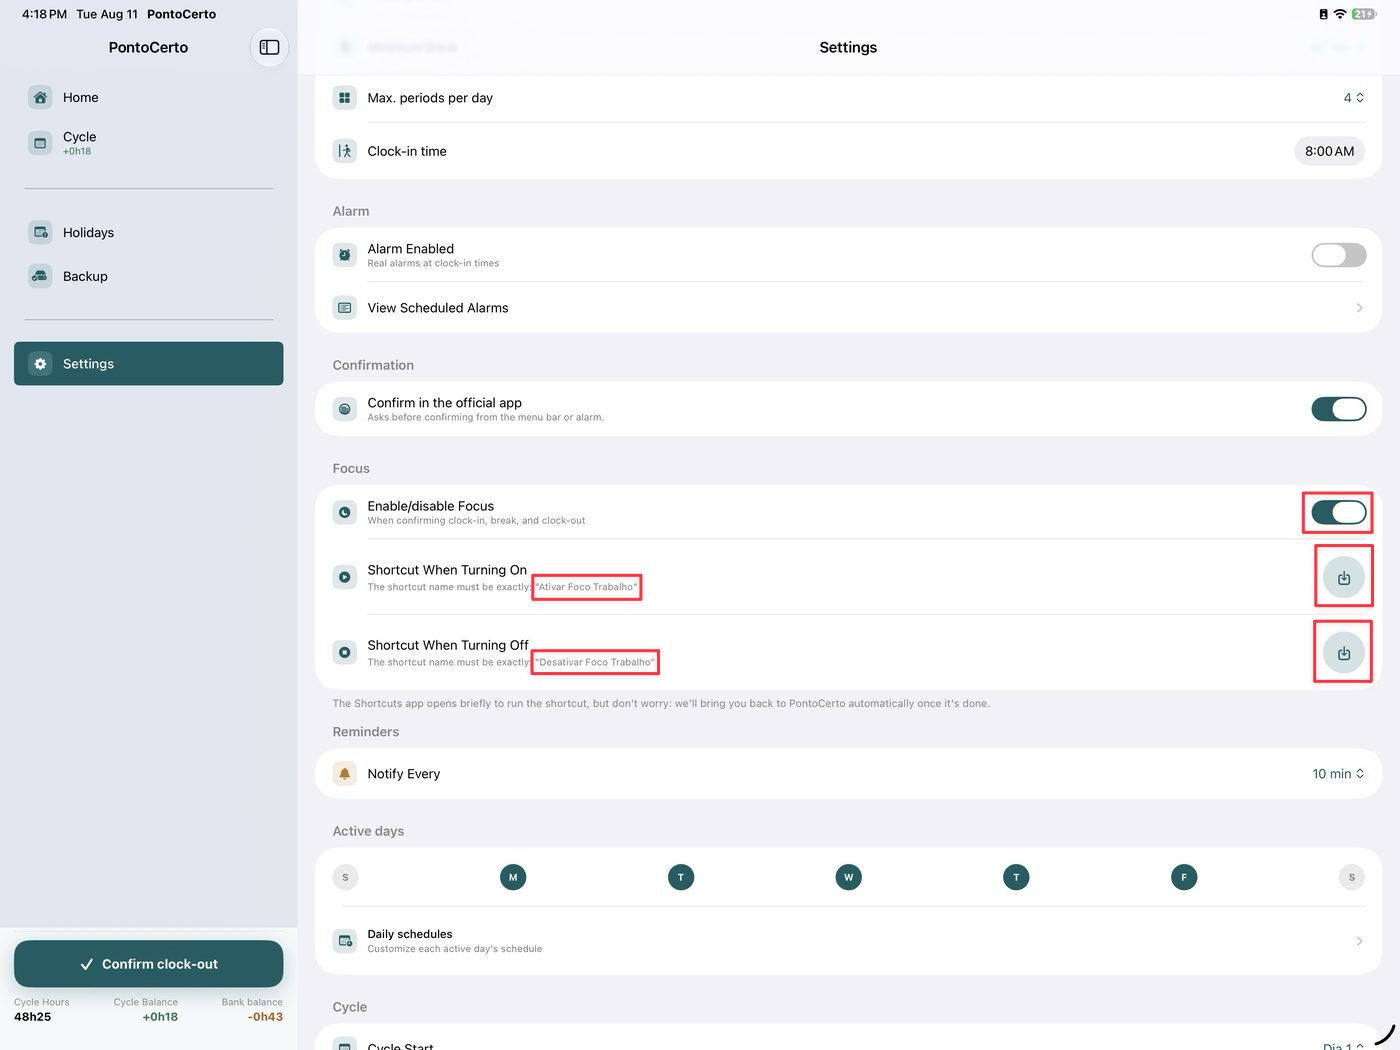Click the battery status indicator
The height and width of the screenshot is (1050, 1400).
point(1364,14)
